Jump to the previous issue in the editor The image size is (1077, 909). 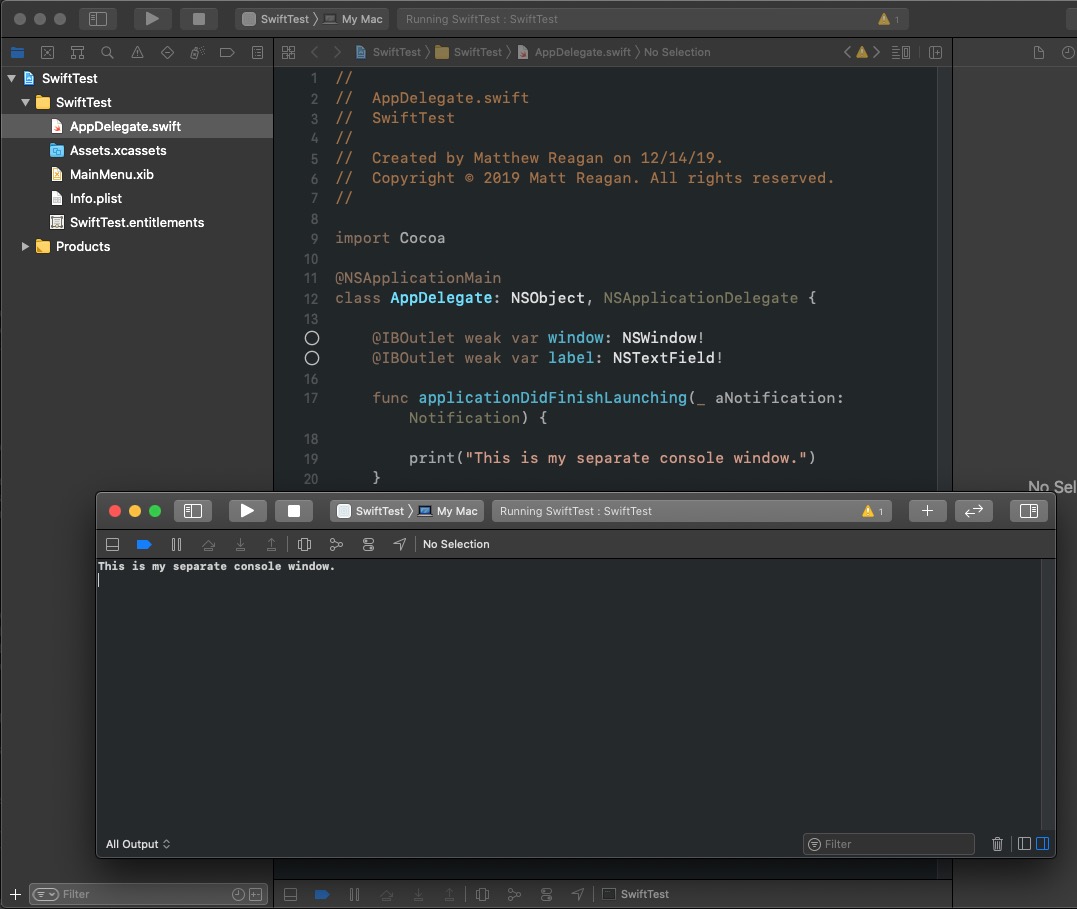[x=847, y=52]
